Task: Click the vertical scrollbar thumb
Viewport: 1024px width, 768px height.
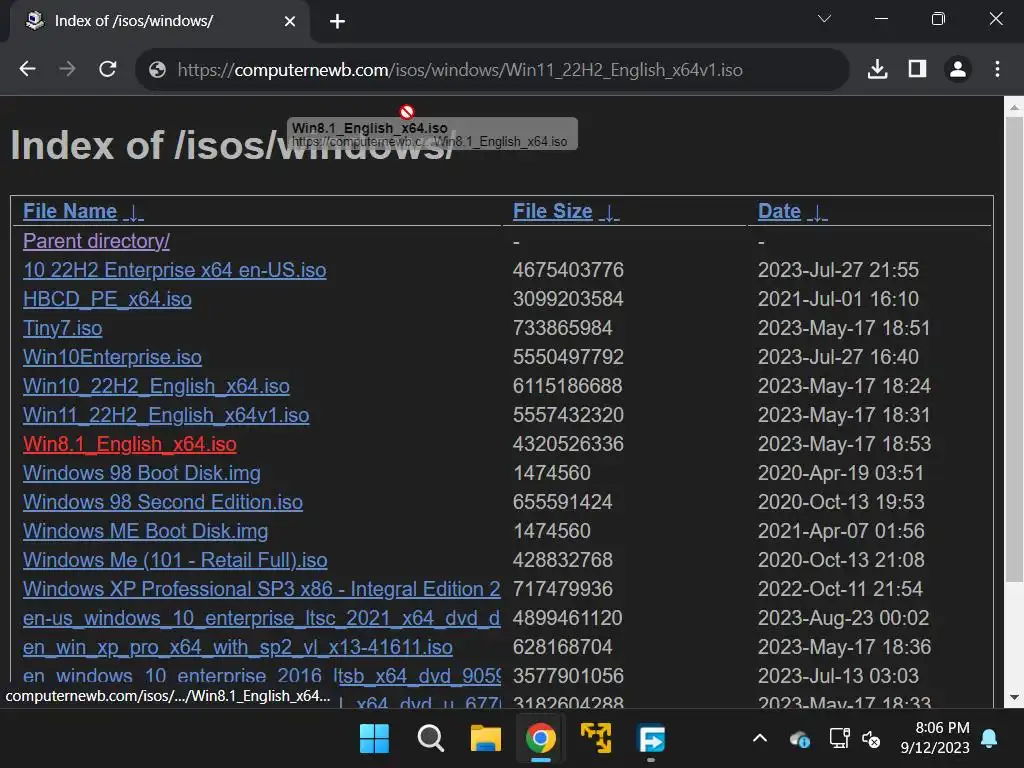Action: (x=1014, y=349)
